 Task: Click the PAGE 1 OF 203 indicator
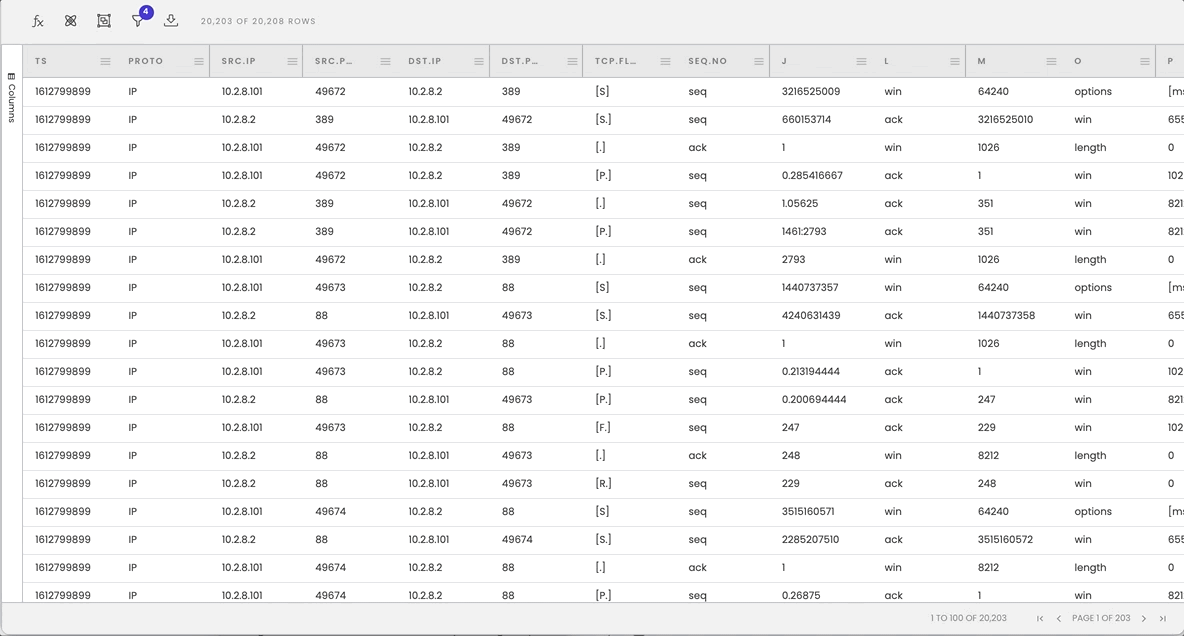(1101, 618)
